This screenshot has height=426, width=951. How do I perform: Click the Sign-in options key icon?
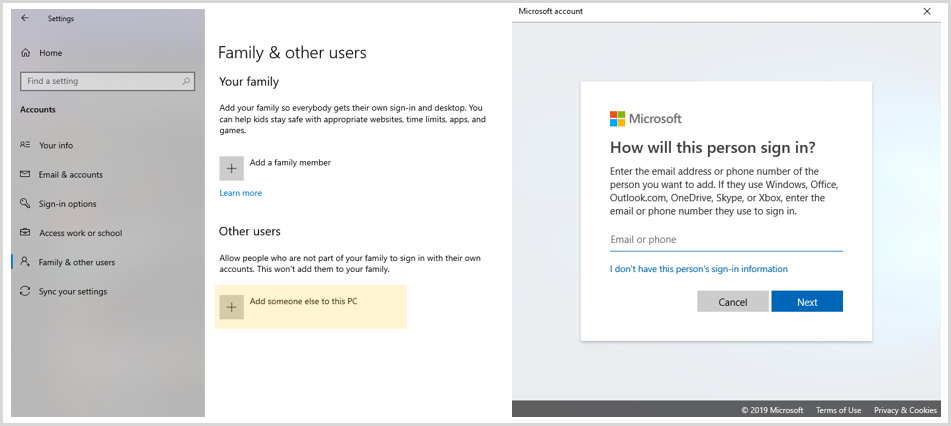pyautogui.click(x=25, y=204)
